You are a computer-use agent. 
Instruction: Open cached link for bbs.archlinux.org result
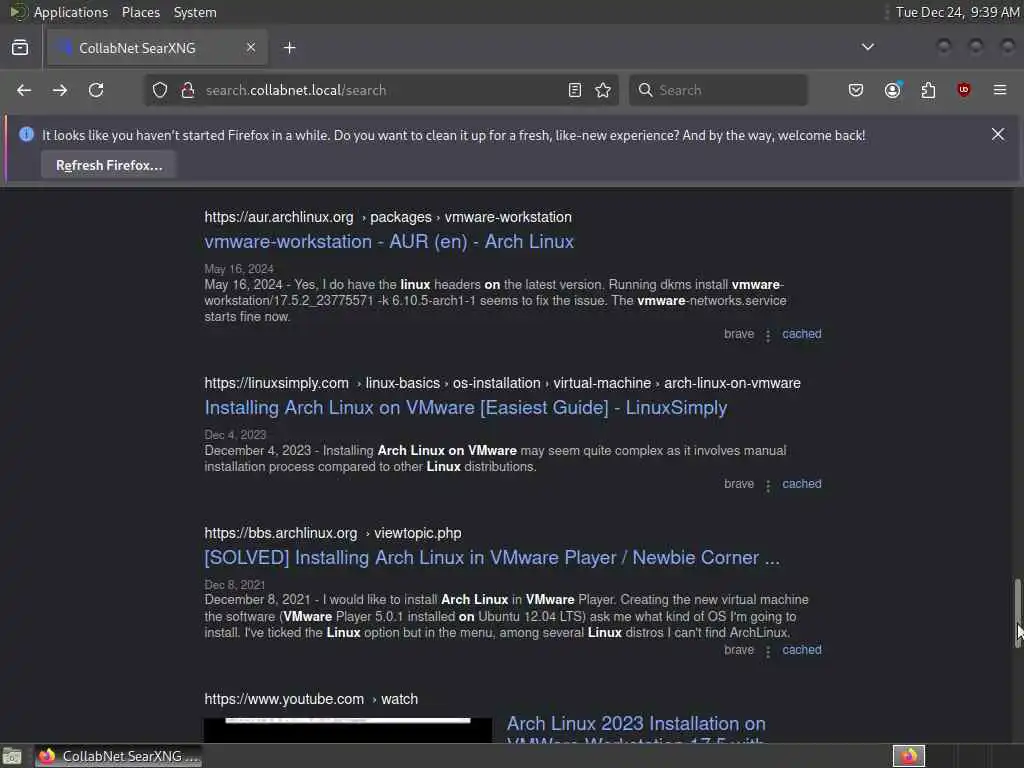click(802, 650)
